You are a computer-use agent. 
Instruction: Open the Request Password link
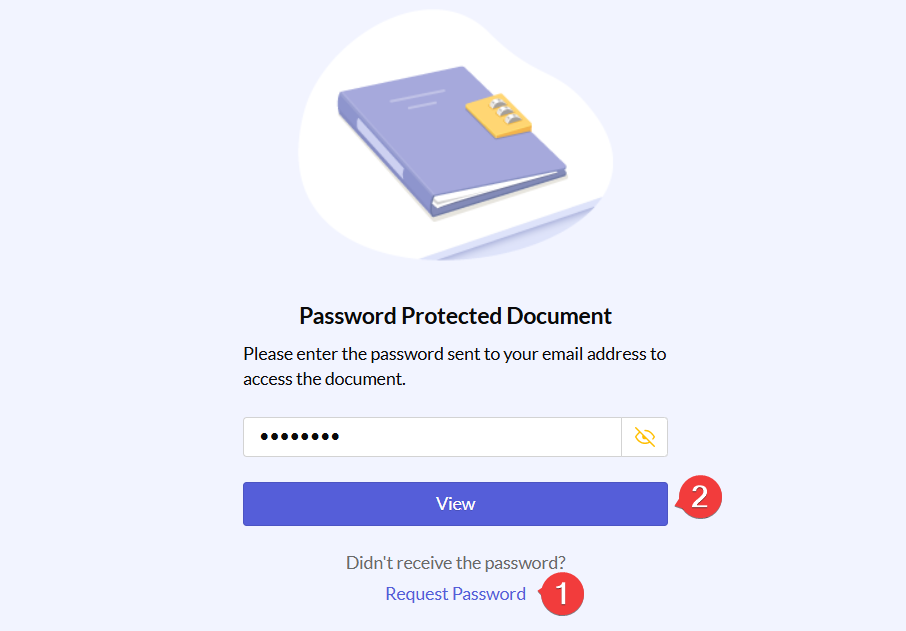[x=455, y=594]
